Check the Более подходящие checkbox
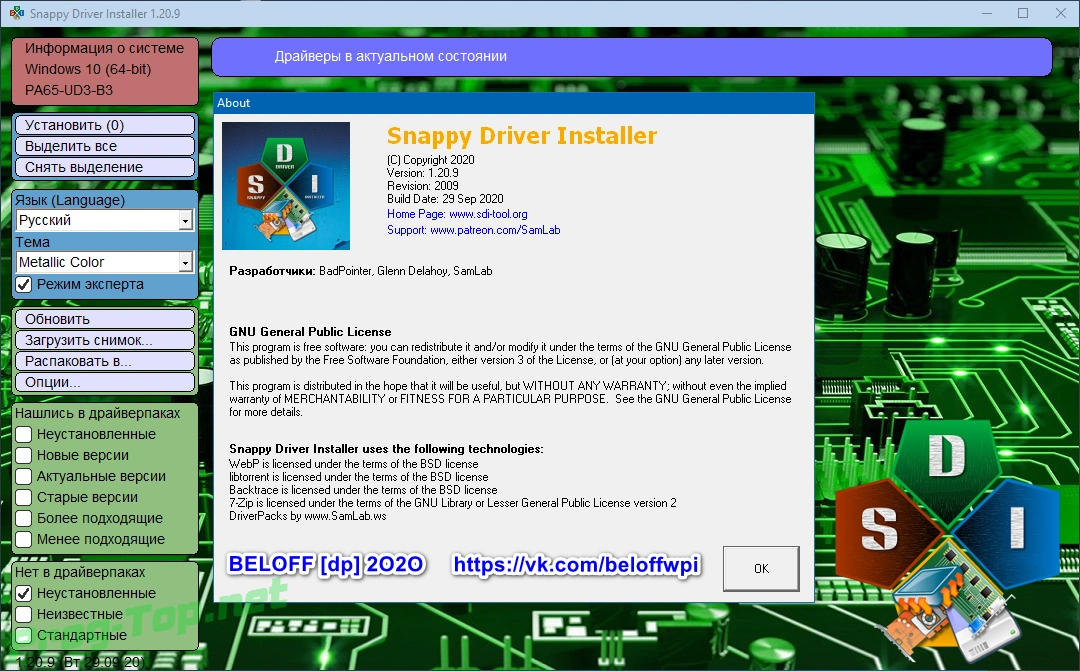This screenshot has height=671, width=1080. point(24,519)
